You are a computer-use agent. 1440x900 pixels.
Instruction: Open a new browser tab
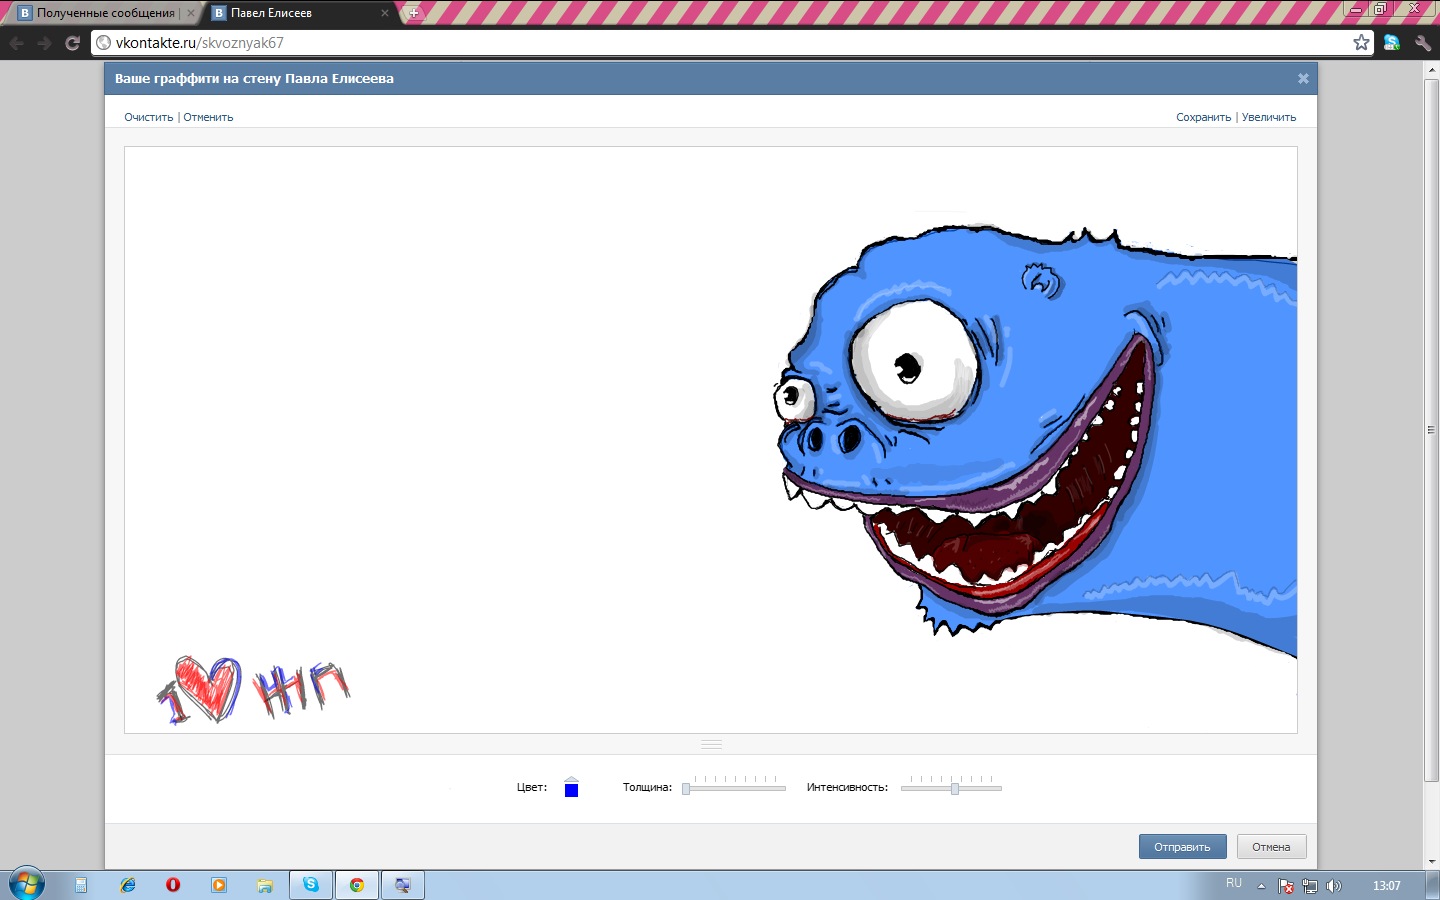tap(413, 13)
